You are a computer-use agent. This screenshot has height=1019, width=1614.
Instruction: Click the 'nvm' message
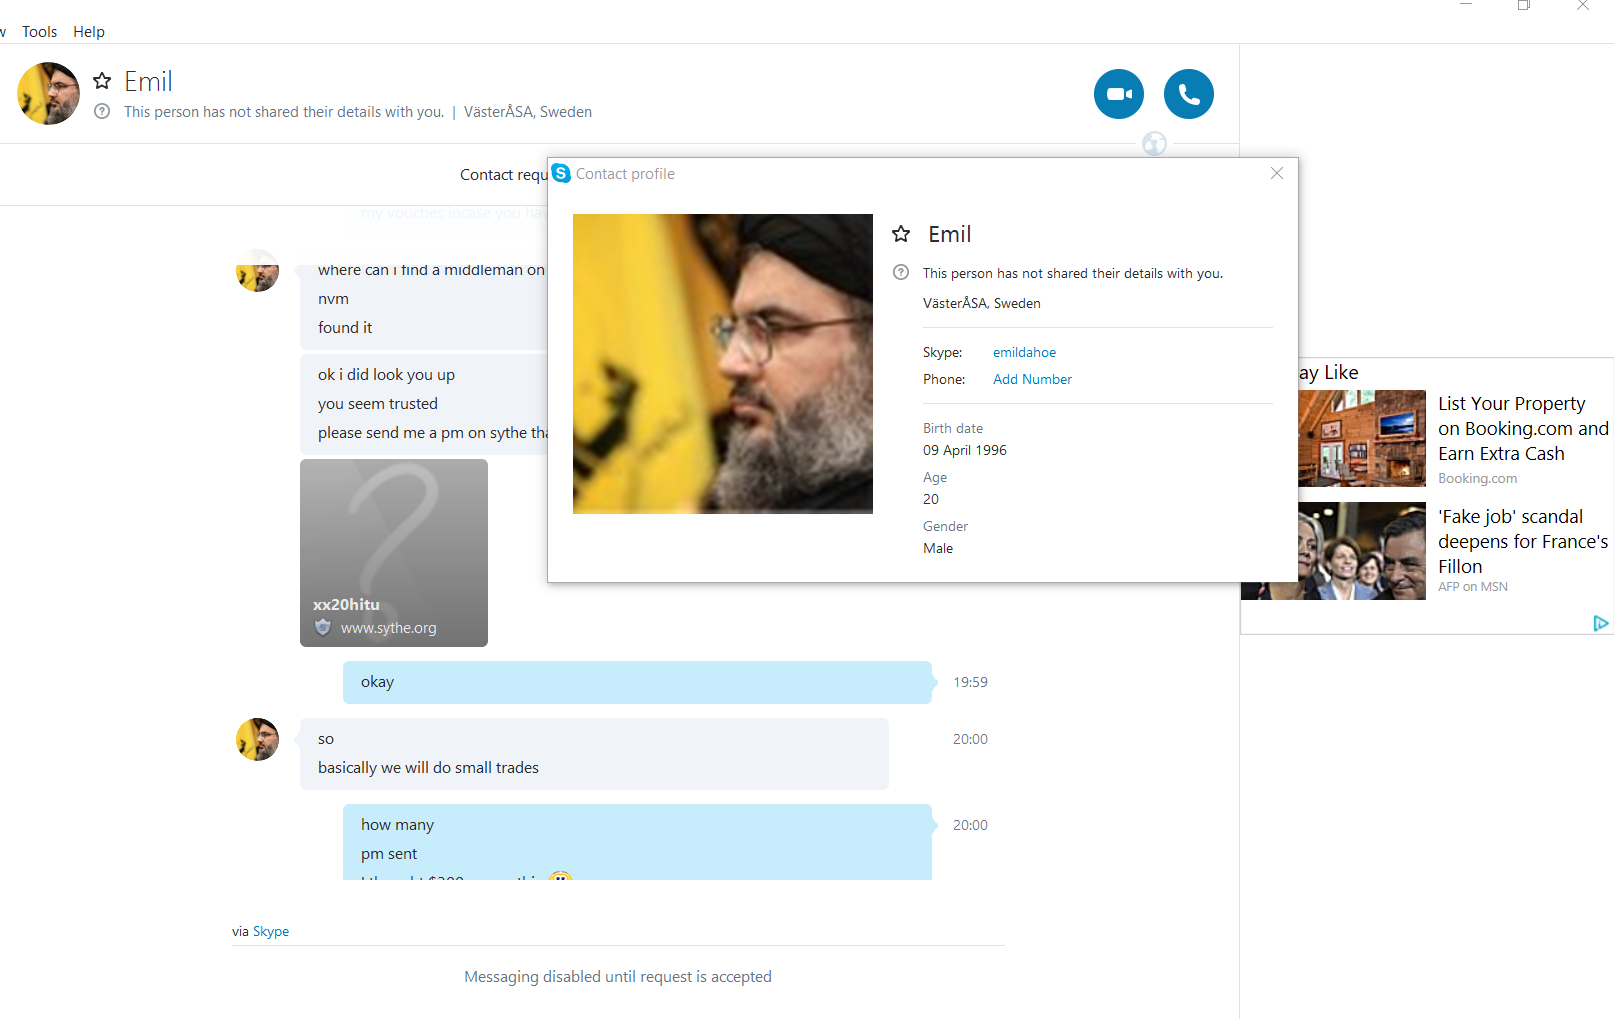coord(333,299)
